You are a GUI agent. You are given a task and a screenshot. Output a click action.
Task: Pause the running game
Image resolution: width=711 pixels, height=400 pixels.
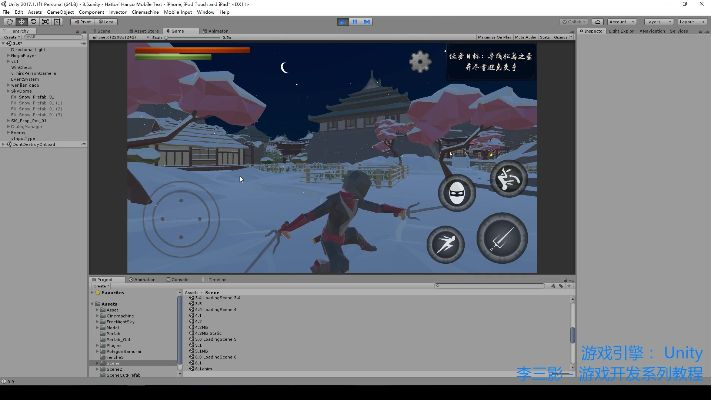point(354,21)
